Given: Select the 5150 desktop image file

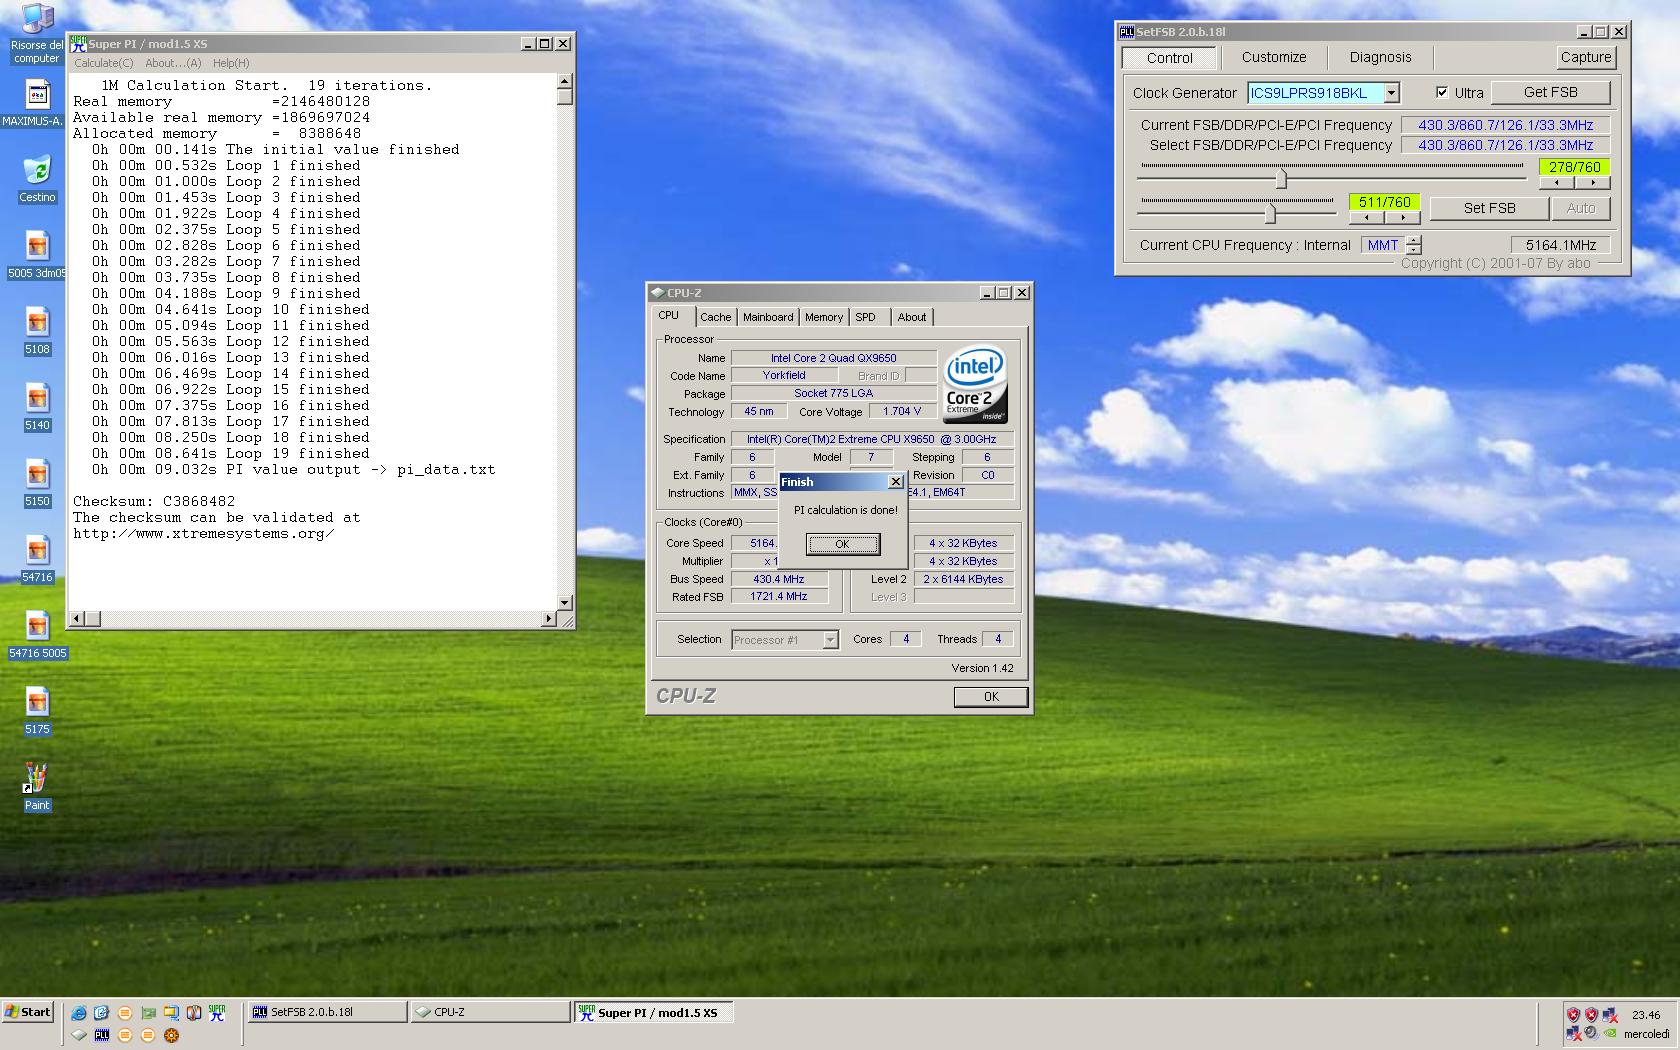Looking at the screenshot, I should 37,484.
